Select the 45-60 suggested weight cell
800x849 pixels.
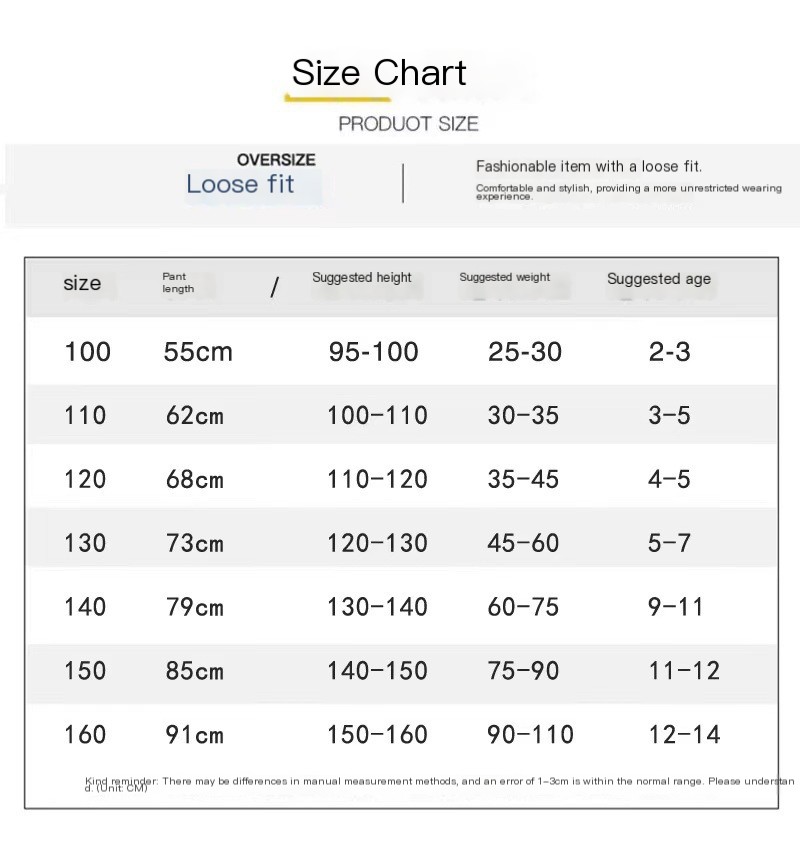click(523, 544)
